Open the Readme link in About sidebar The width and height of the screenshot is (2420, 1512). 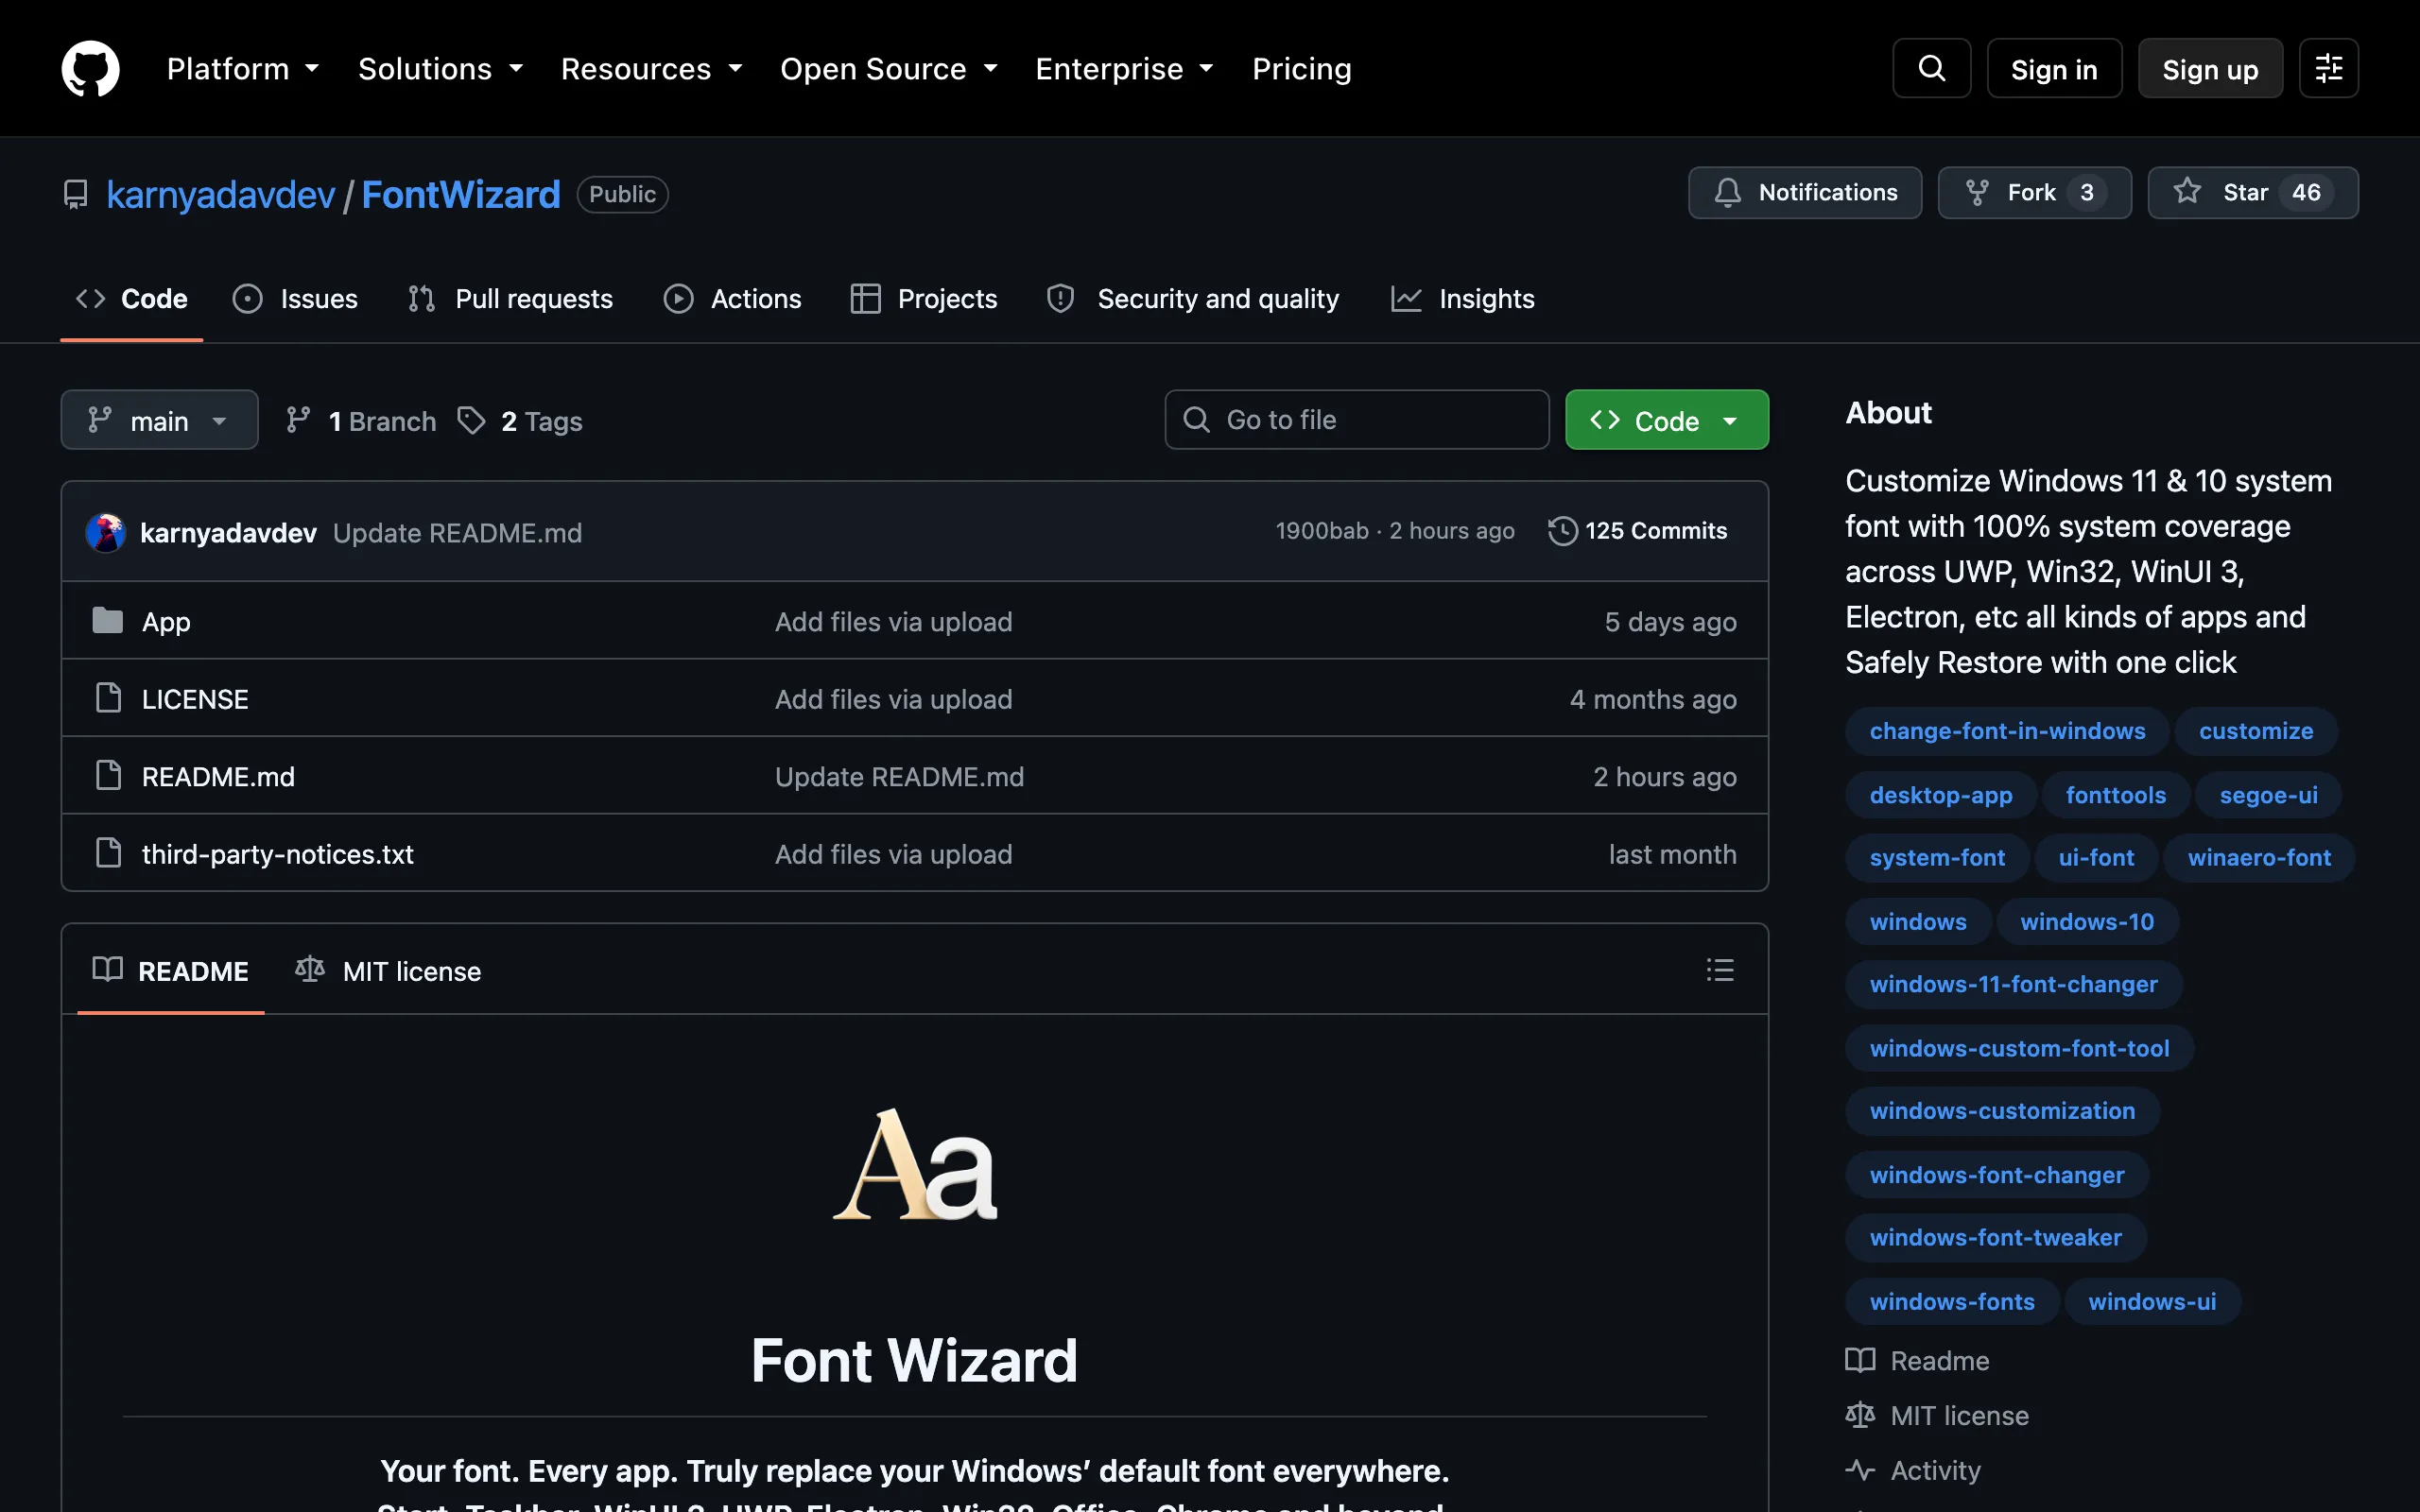[1918, 1361]
